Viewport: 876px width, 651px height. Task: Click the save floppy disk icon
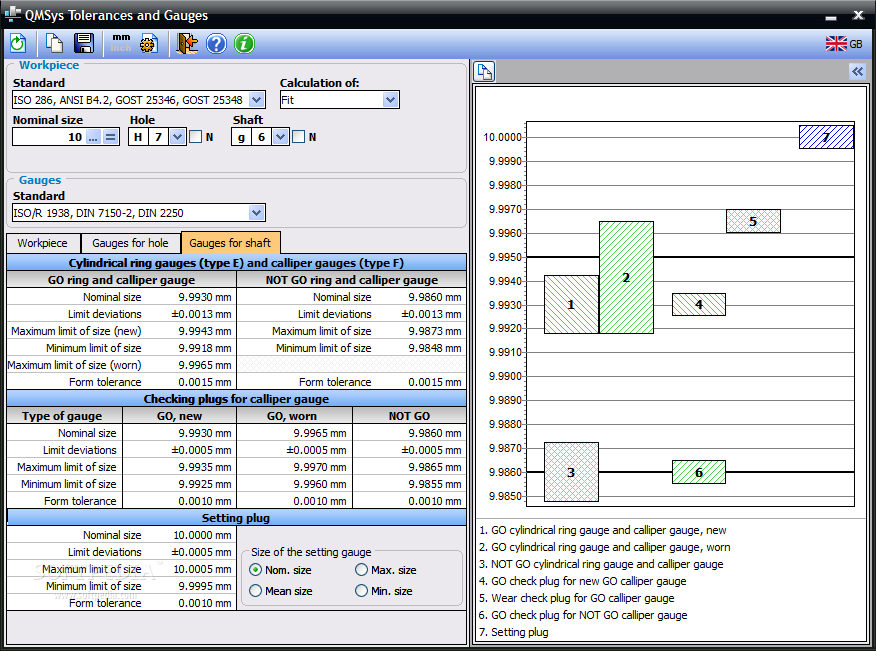(x=84, y=44)
